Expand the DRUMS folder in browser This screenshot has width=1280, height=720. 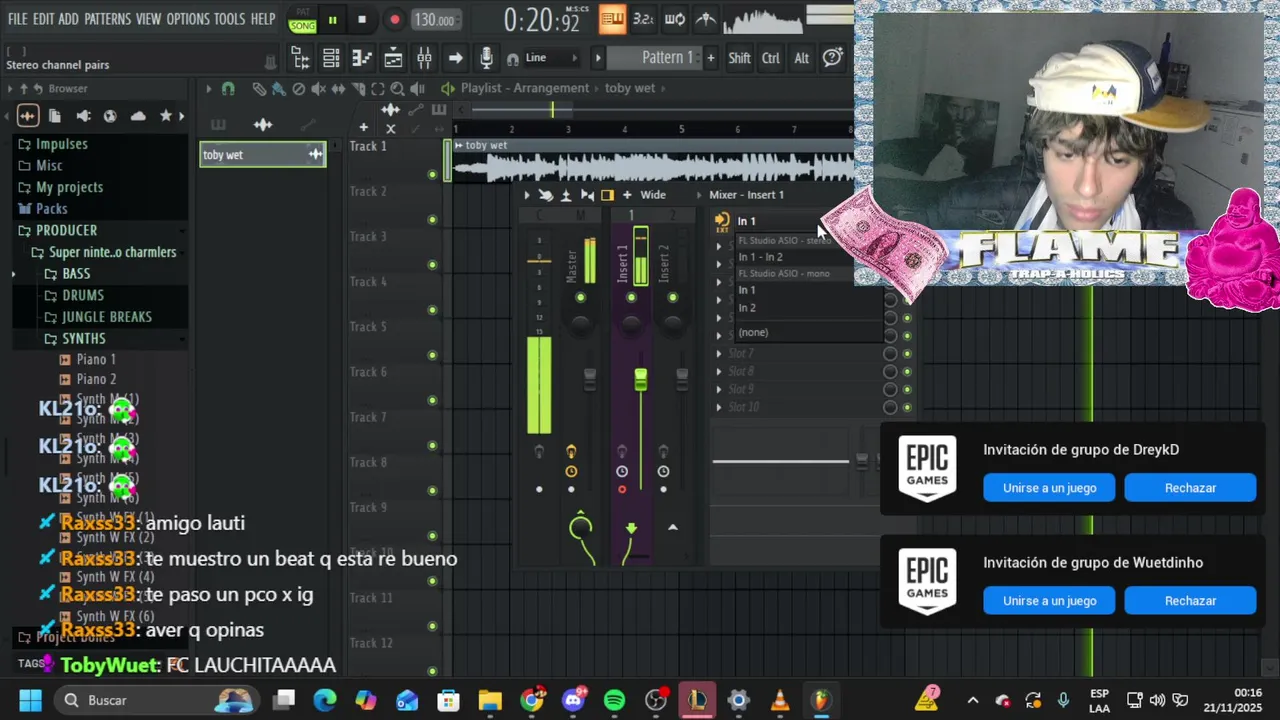tap(83, 295)
